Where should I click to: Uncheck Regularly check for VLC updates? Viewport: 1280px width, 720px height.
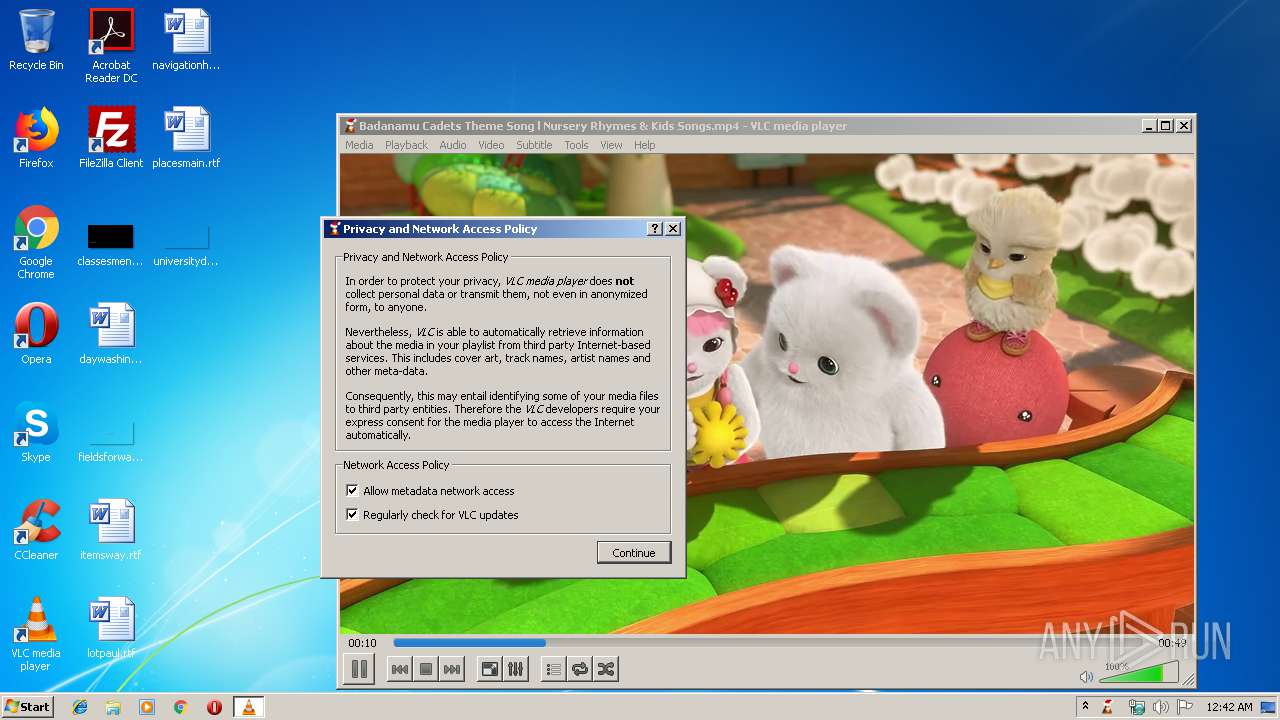coord(352,515)
